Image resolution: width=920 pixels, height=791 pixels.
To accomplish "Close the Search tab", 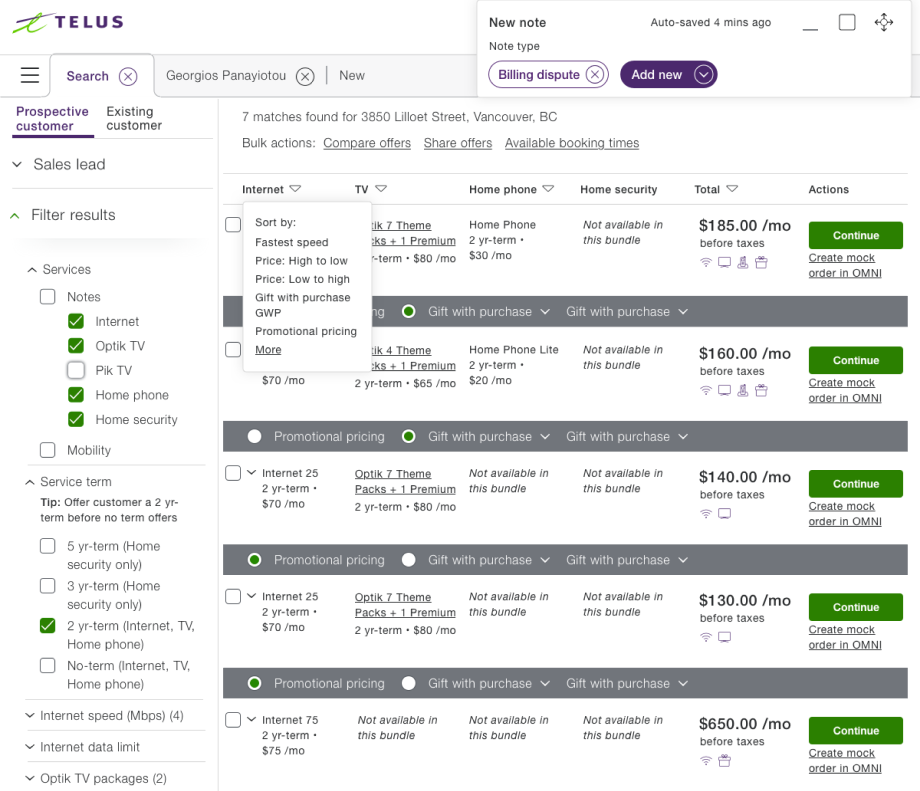I will coord(128,76).
